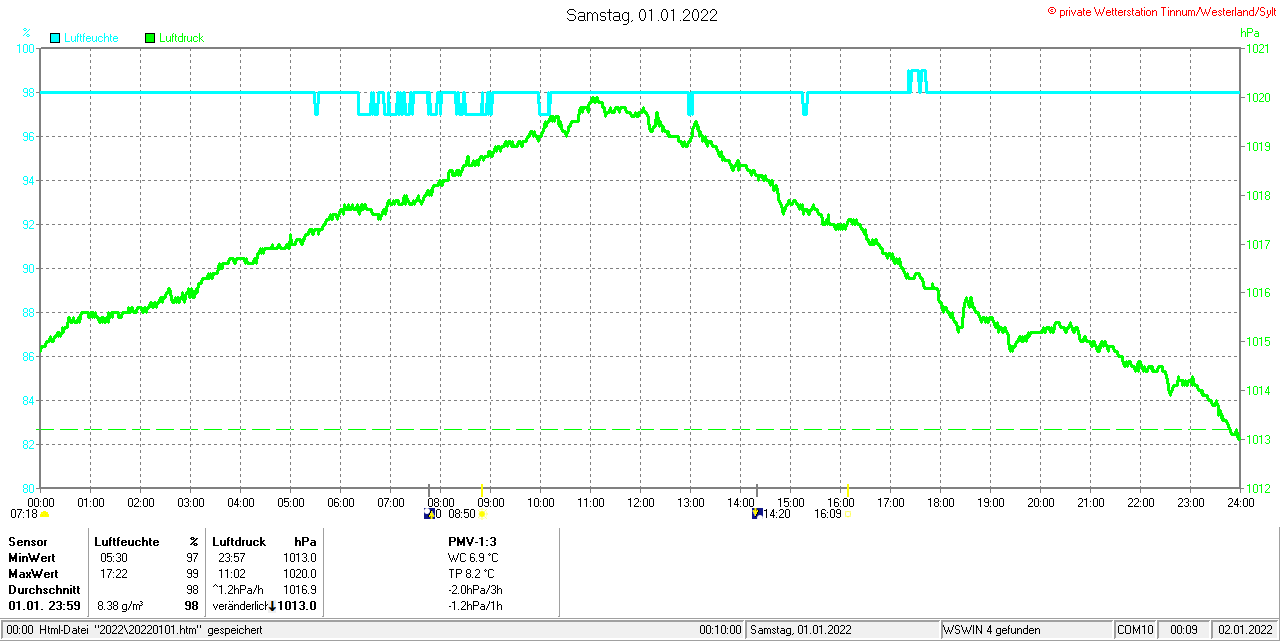Click the Luftfeuchte legend label
1280x641 pixels.
coord(91,38)
